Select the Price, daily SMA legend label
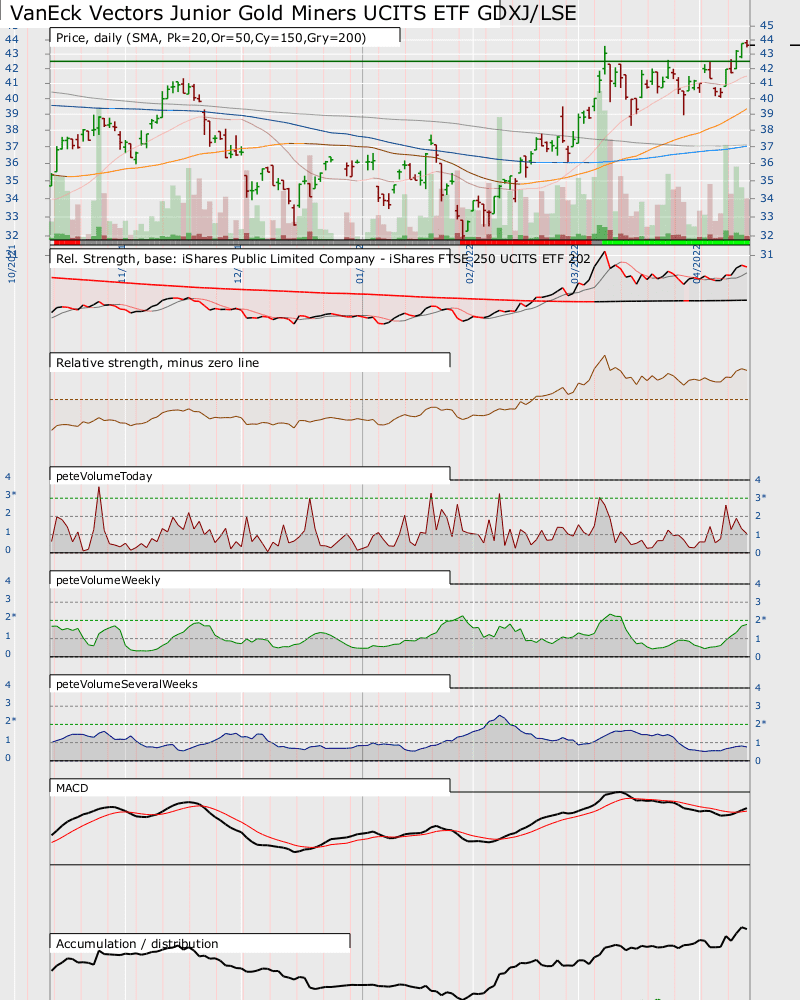800x1000 pixels. point(211,38)
